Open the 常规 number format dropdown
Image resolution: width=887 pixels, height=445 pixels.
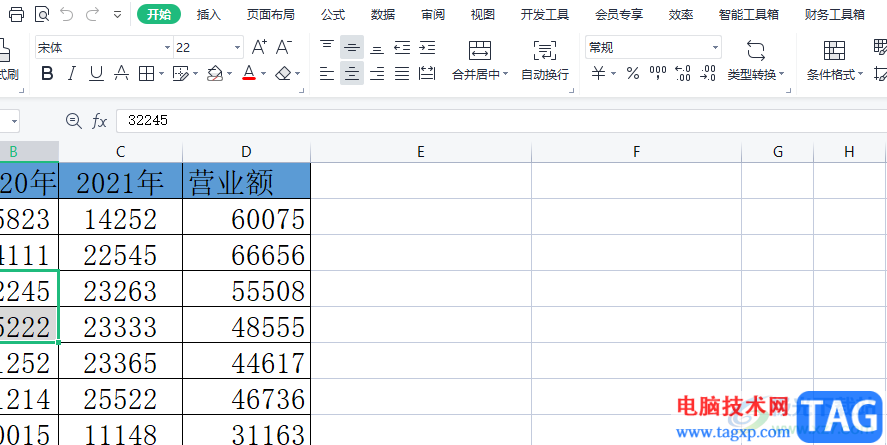716,47
